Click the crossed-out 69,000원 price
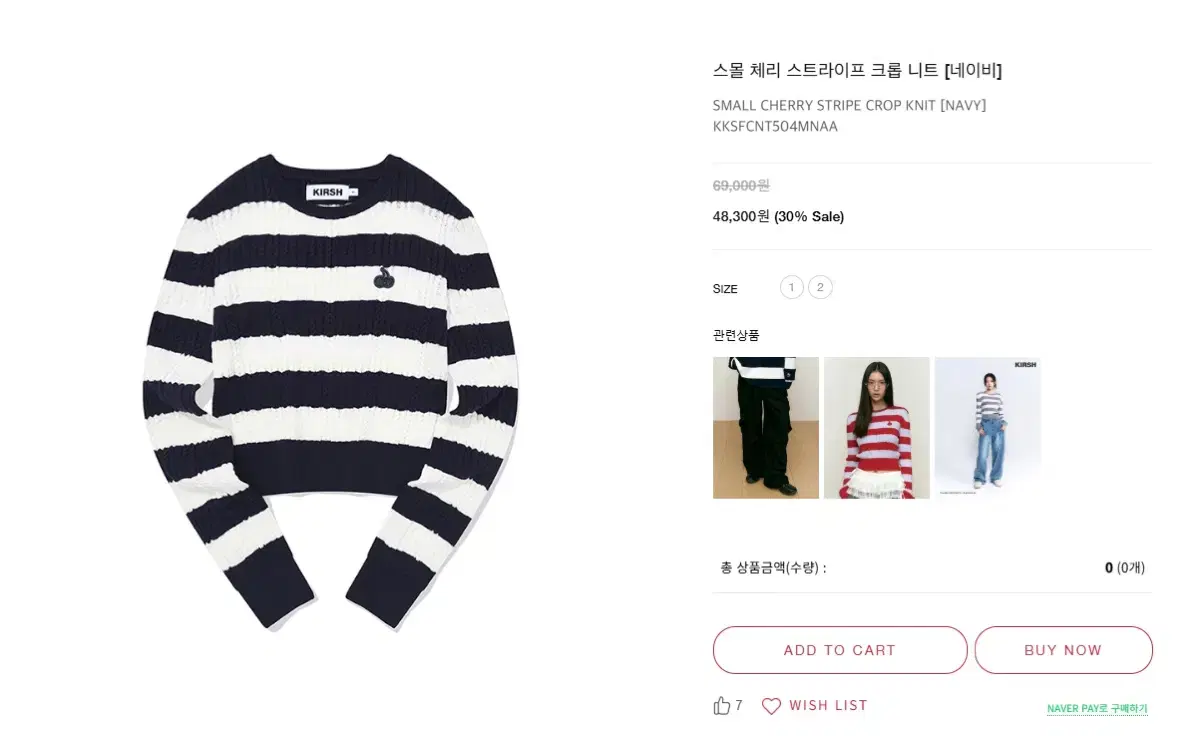 [x=741, y=185]
